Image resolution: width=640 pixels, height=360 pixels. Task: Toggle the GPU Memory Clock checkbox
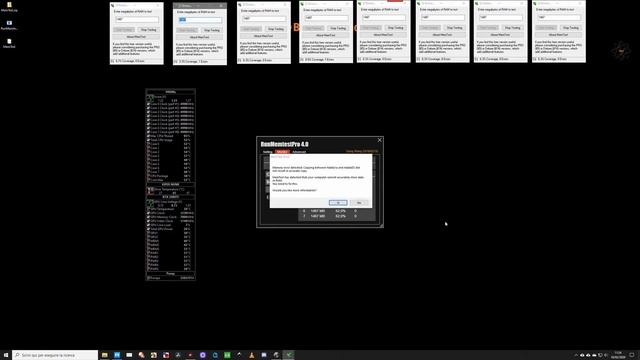click(149, 217)
